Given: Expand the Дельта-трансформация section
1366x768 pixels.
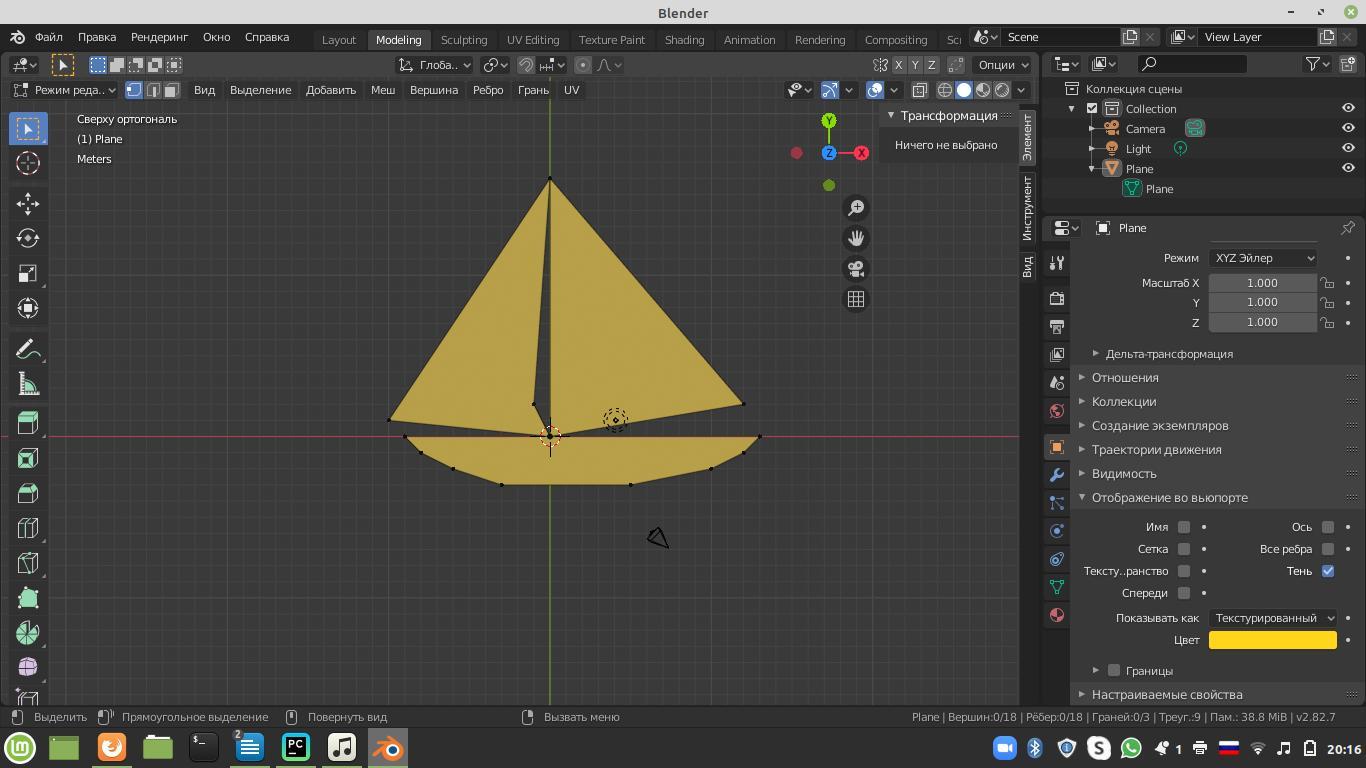Looking at the screenshot, I should coord(1168,354).
